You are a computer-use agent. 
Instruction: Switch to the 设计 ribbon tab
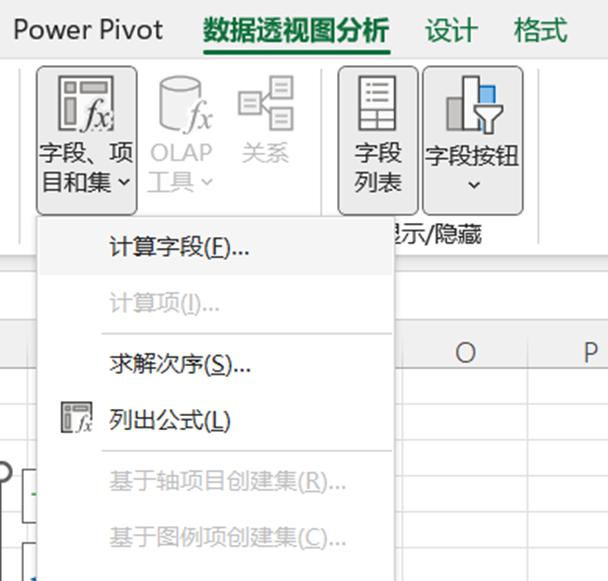click(x=451, y=31)
